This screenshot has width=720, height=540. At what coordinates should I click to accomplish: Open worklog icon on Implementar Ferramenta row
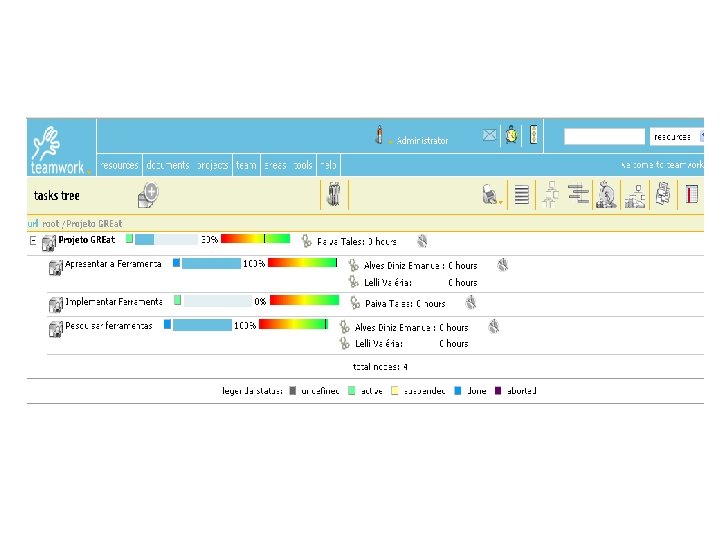[x=471, y=303]
